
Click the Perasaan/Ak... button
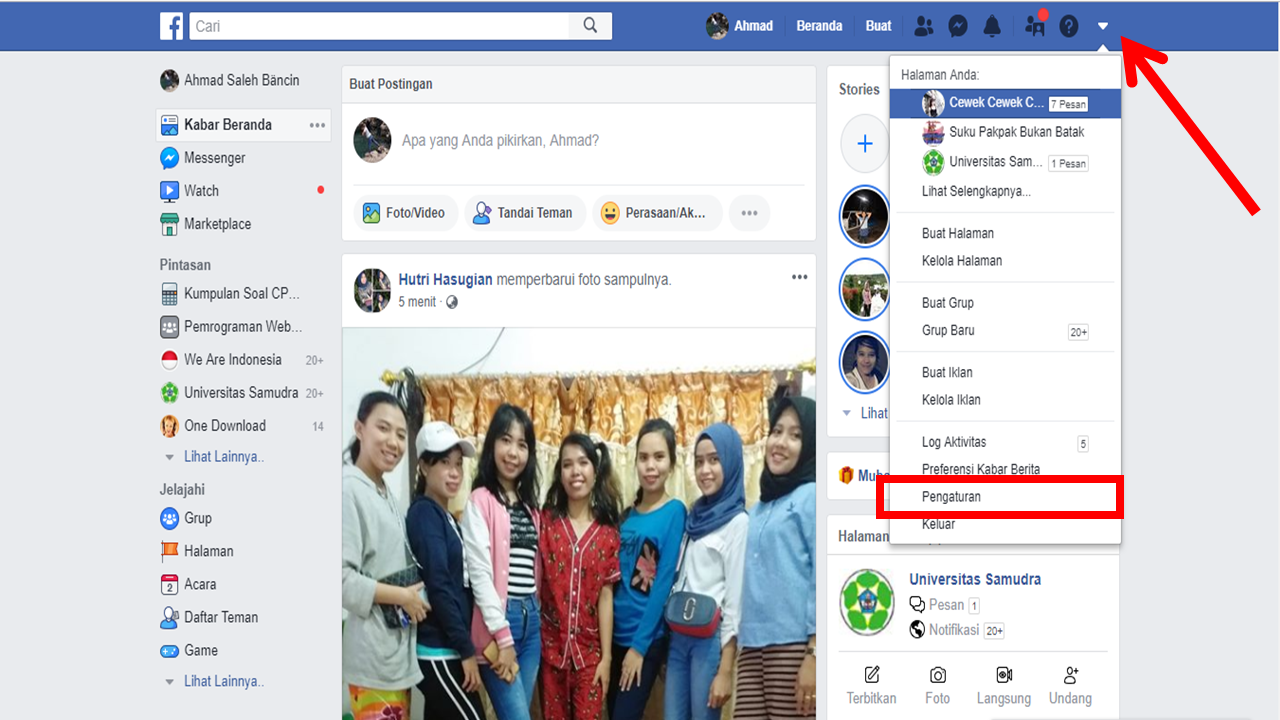point(656,213)
